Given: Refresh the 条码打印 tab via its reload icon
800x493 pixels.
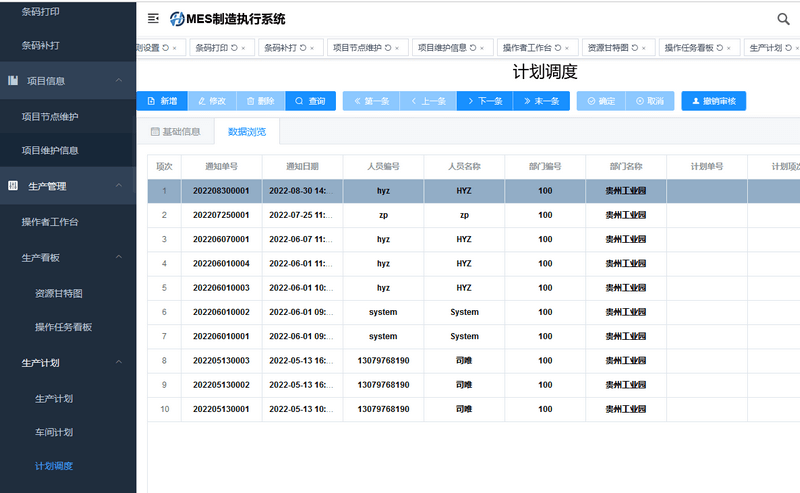Looking at the screenshot, I should click(234, 47).
